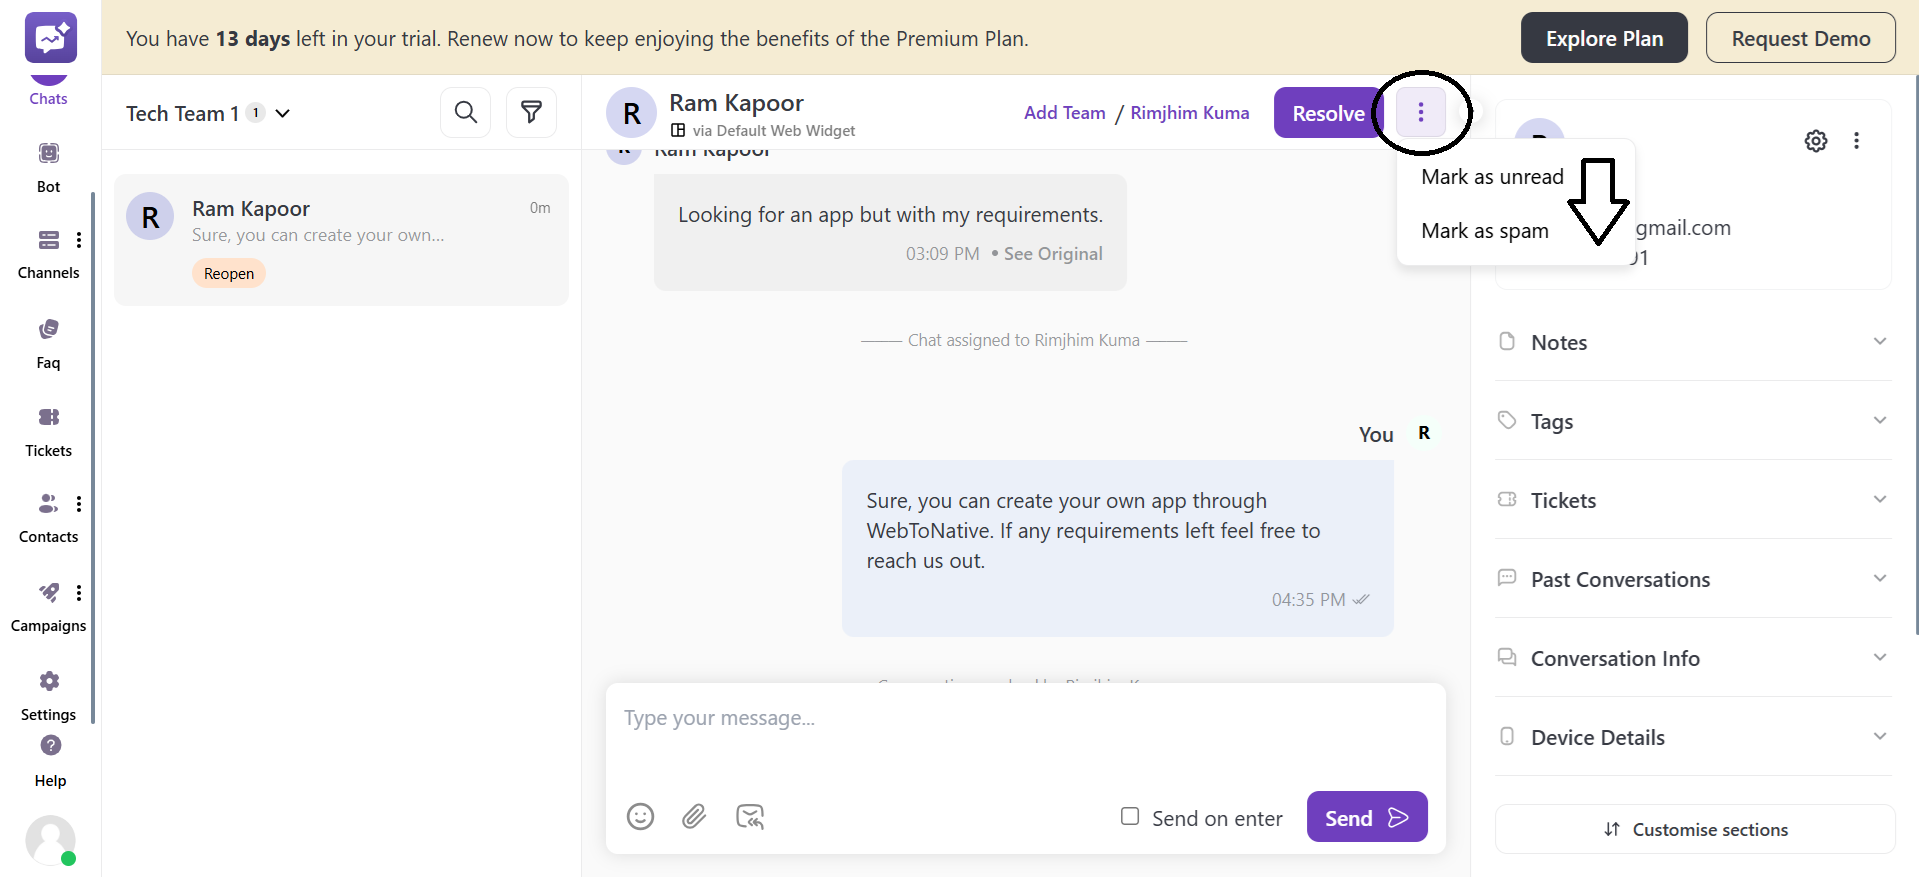
Task: Click Rimjhim Kuma assignee link
Action: point(1190,113)
